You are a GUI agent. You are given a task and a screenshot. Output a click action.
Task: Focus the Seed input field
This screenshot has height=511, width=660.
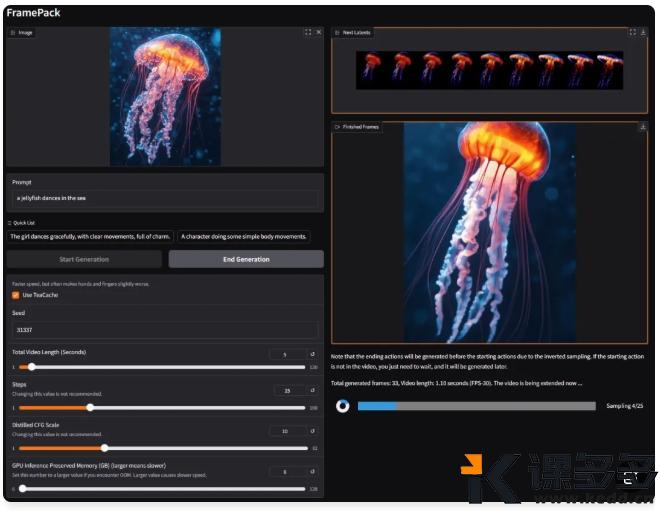pos(165,329)
